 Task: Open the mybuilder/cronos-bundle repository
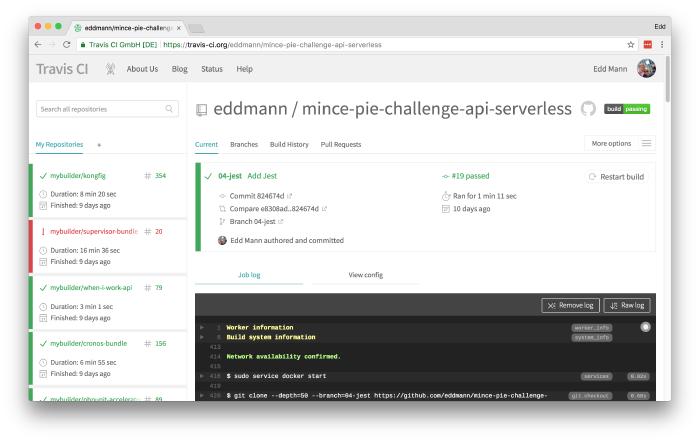coord(88,343)
